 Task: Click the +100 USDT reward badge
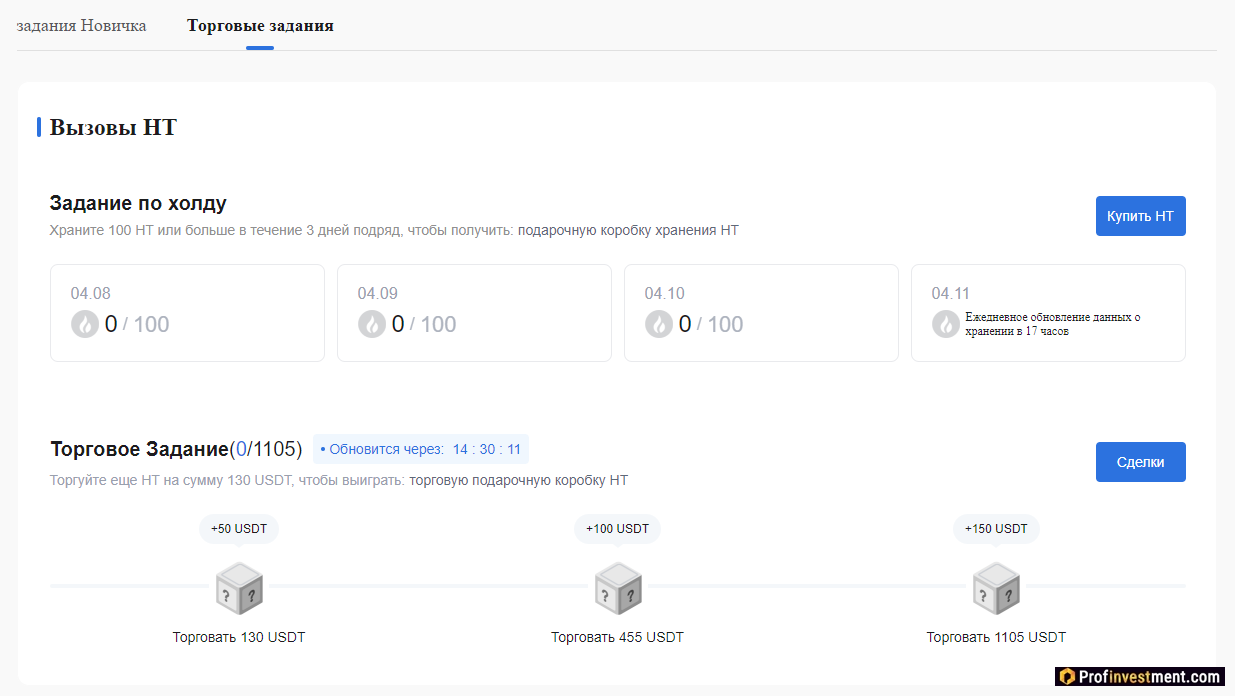(x=618, y=529)
